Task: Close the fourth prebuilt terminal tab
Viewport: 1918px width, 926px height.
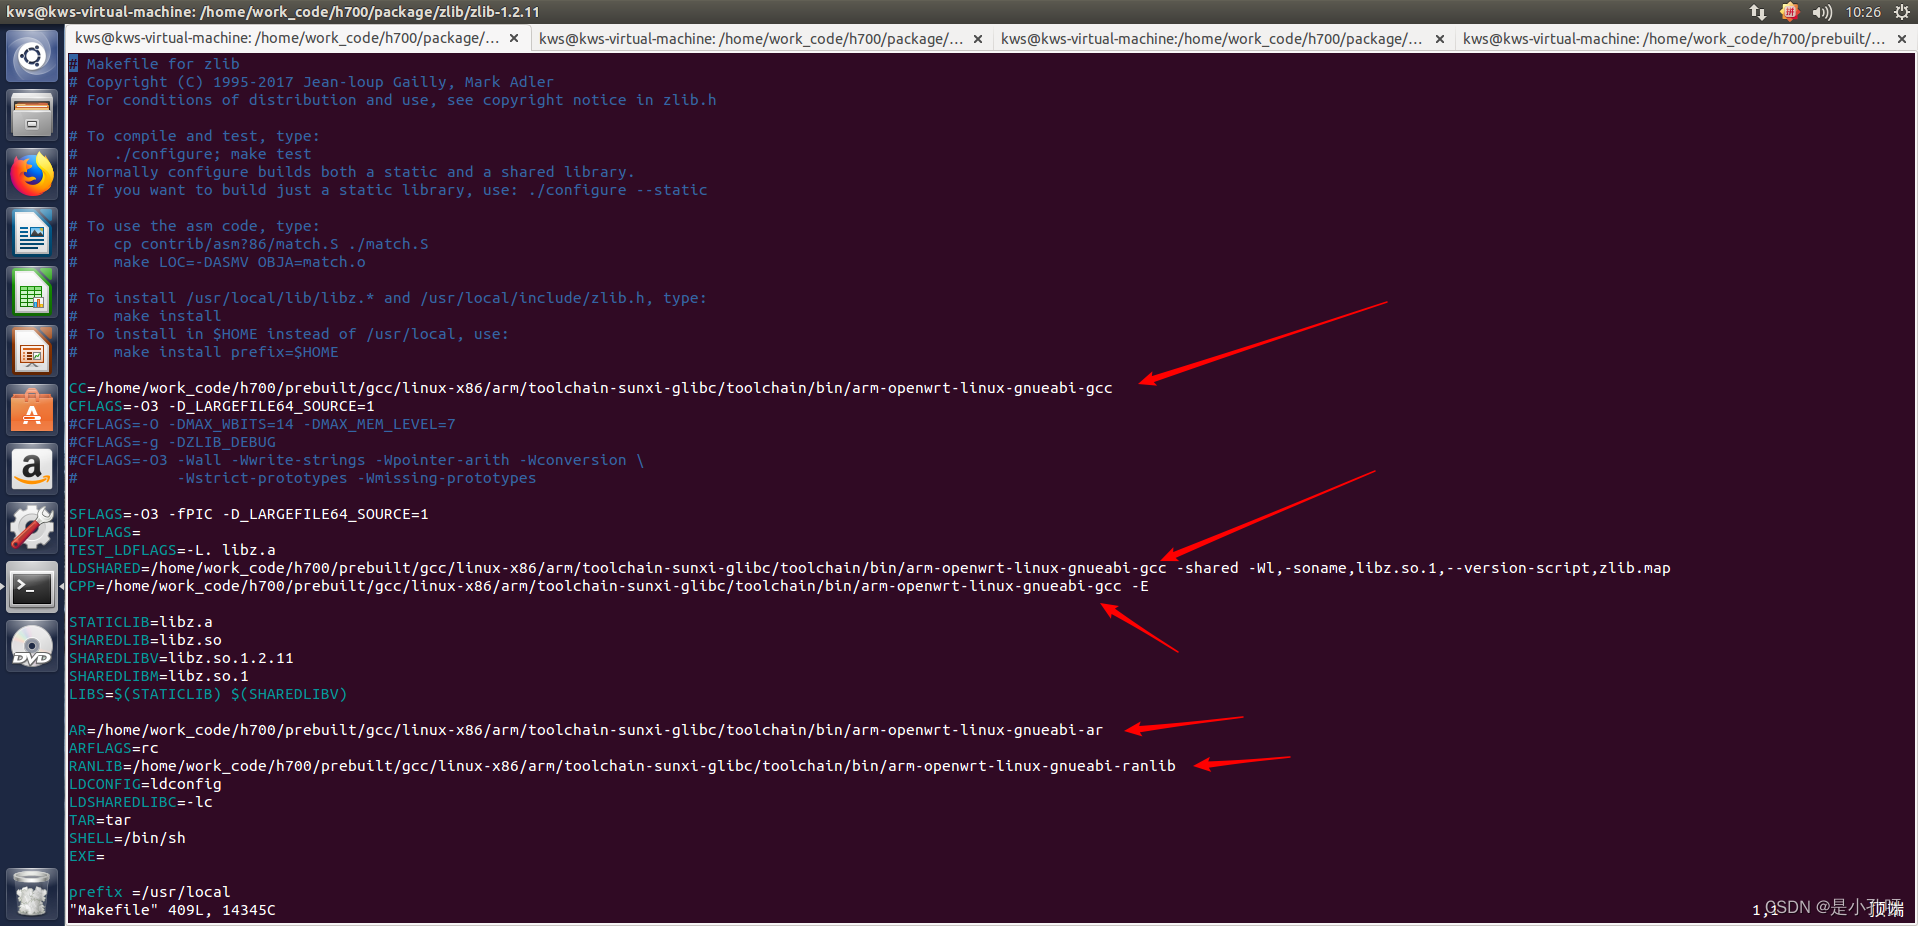Action: (x=1902, y=39)
